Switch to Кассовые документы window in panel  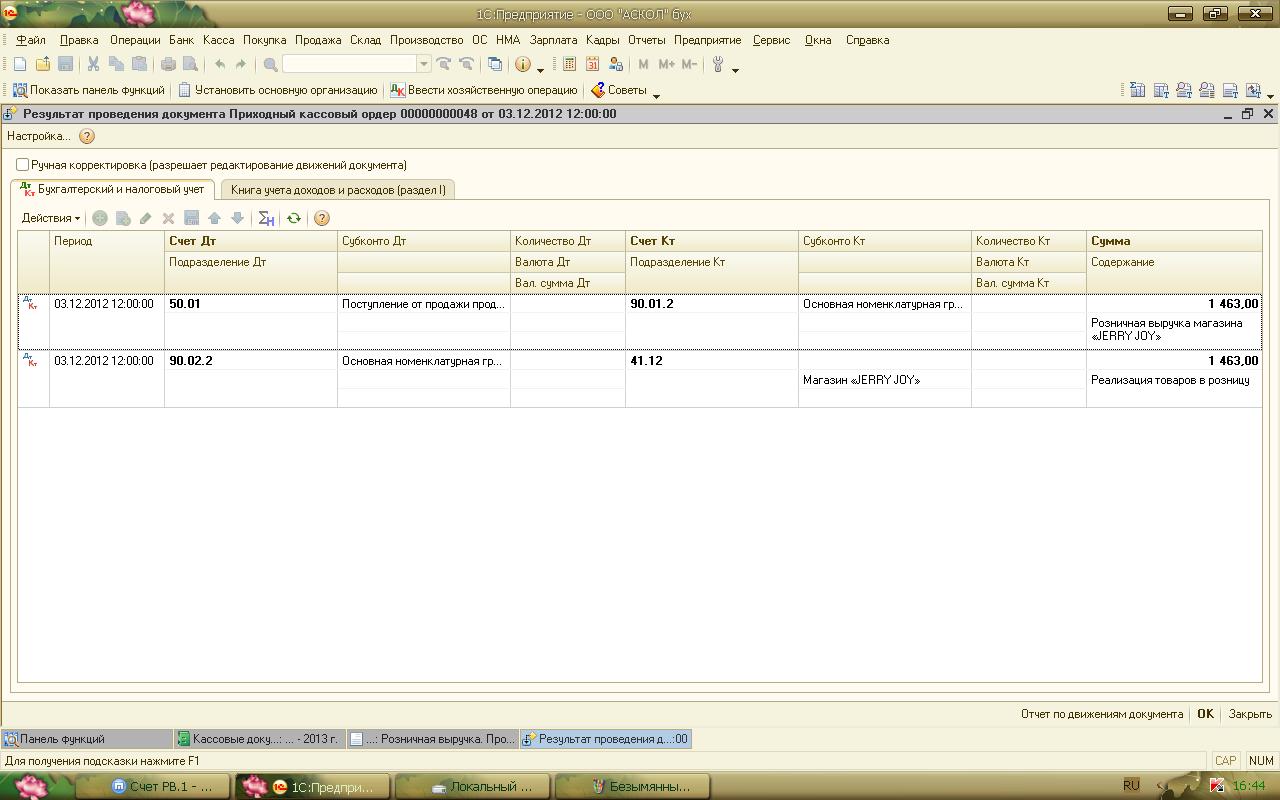tap(259, 739)
